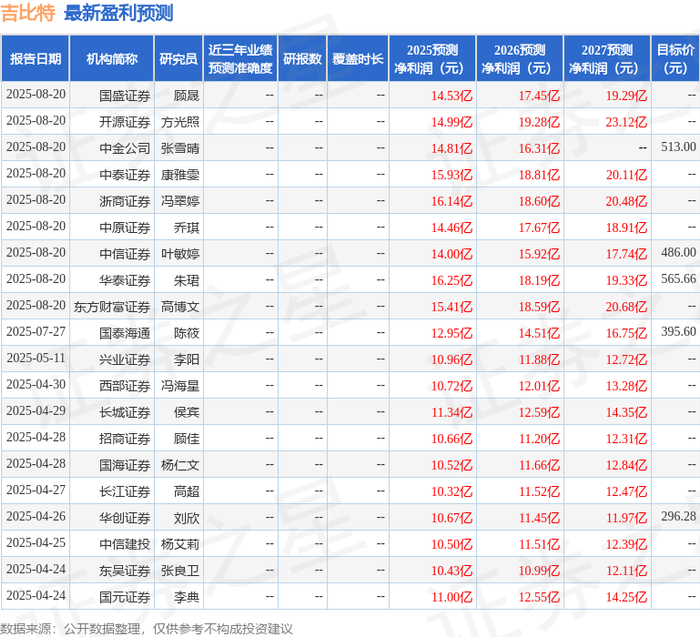
Task: Click institution 浙商证券
Action: pos(125,201)
